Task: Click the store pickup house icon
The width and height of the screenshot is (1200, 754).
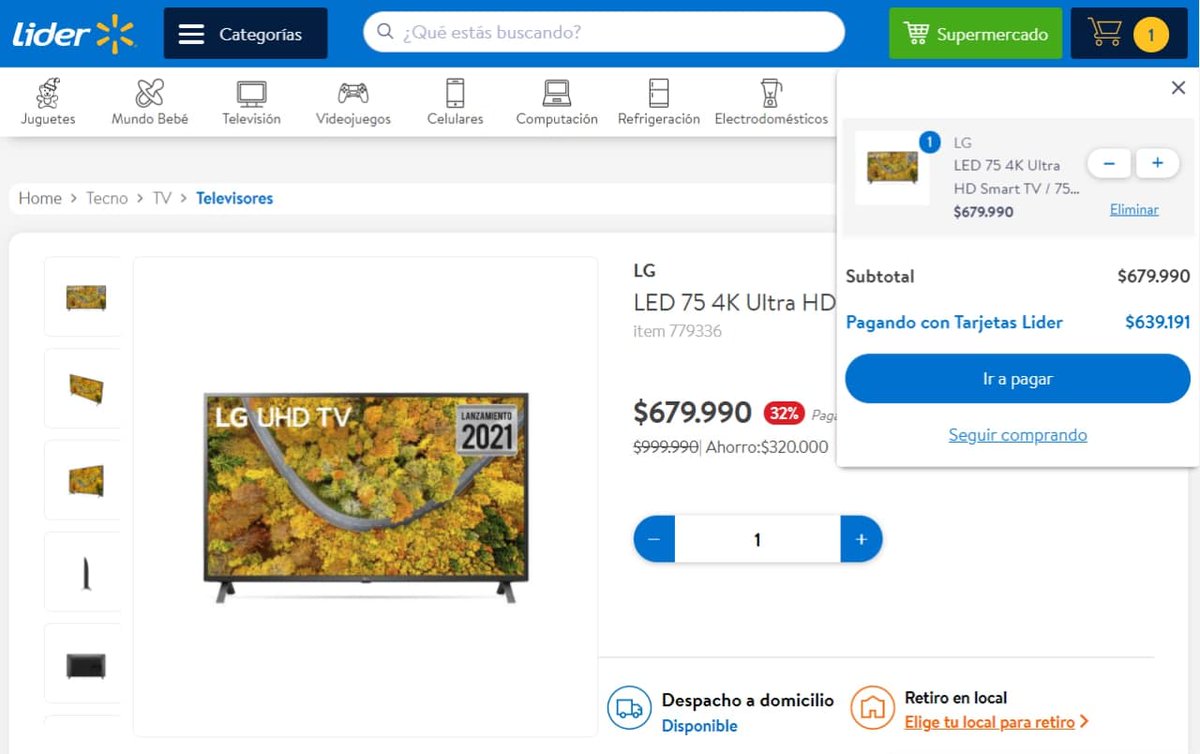Action: point(872,708)
